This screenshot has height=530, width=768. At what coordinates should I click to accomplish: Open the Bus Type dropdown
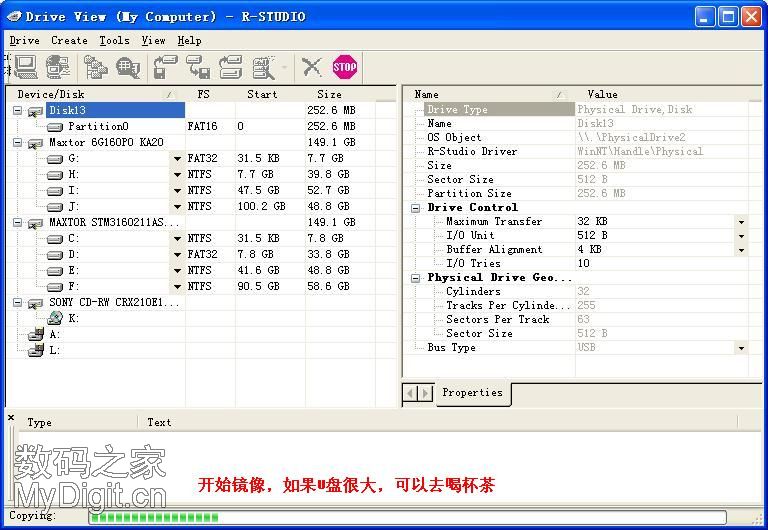[742, 348]
